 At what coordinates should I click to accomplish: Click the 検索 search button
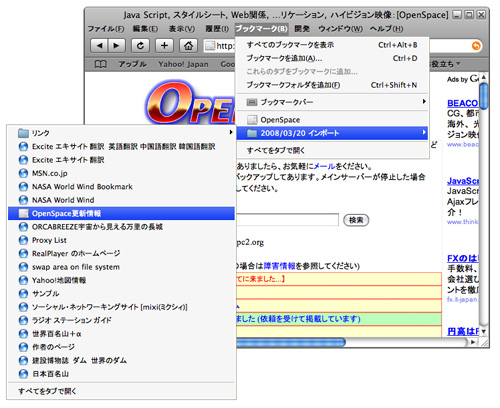(x=356, y=220)
